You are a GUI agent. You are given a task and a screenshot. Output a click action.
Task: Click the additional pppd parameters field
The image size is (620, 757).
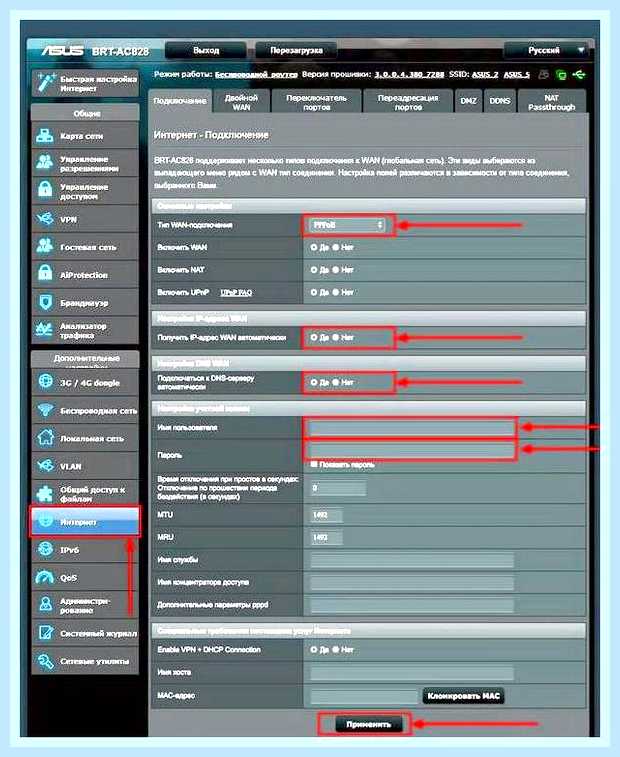tap(412, 605)
